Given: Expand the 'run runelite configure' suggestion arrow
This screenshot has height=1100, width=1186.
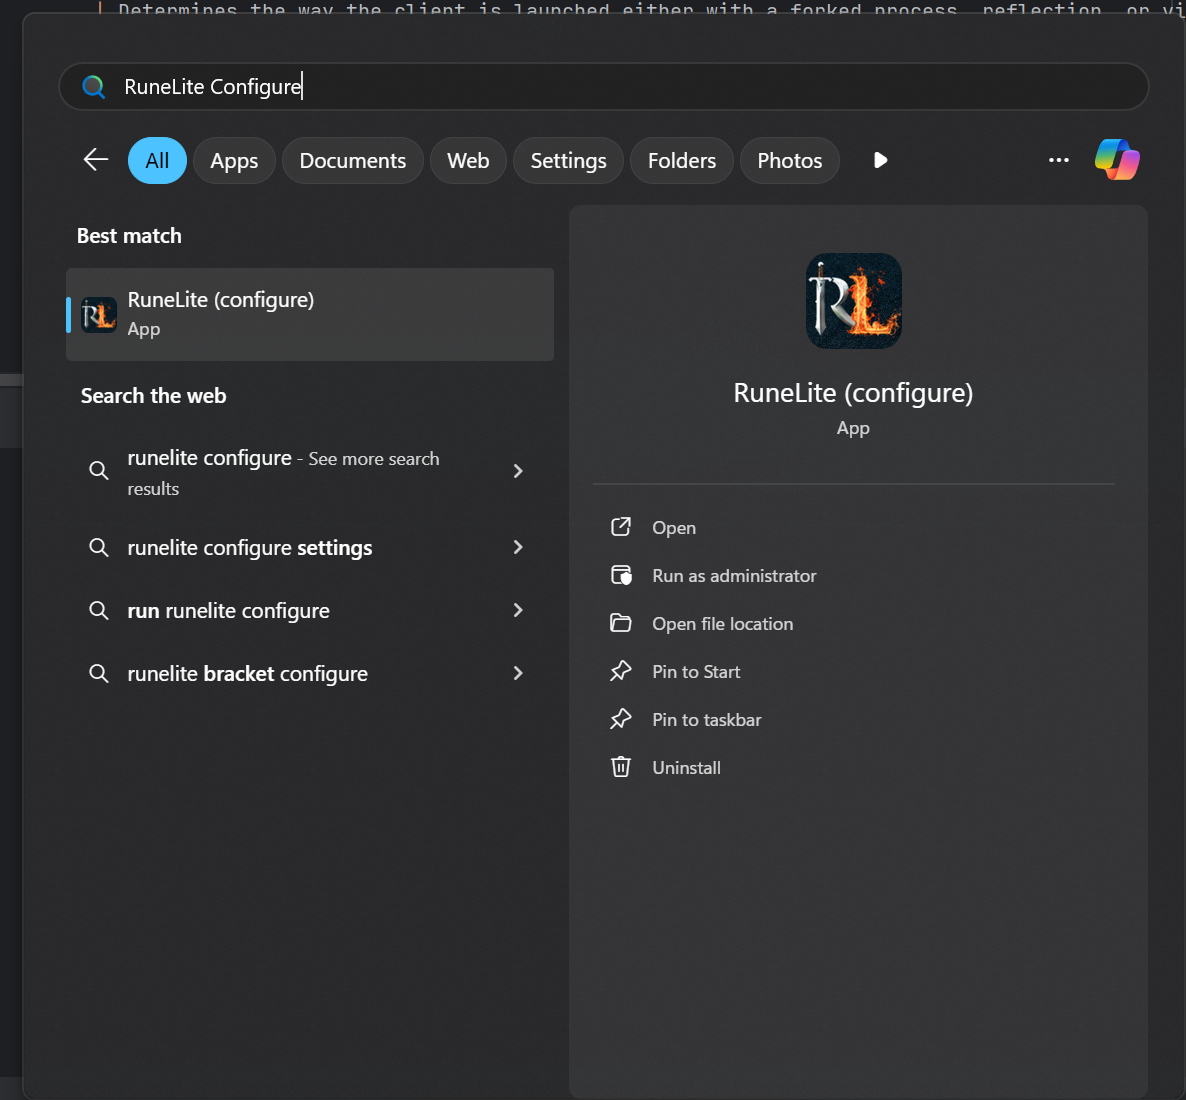Looking at the screenshot, I should point(518,610).
